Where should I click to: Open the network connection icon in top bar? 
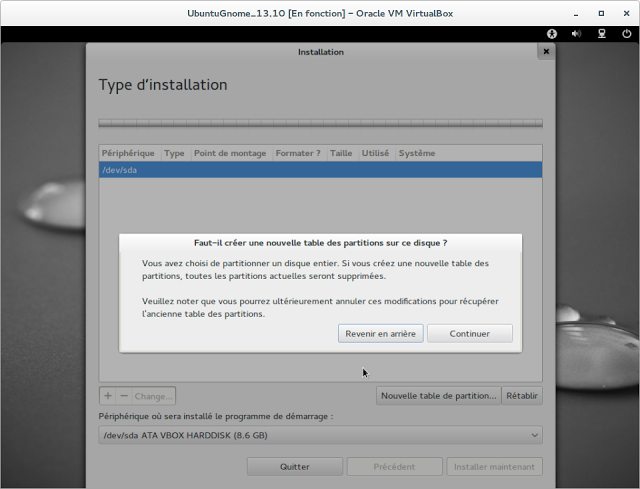[x=602, y=34]
